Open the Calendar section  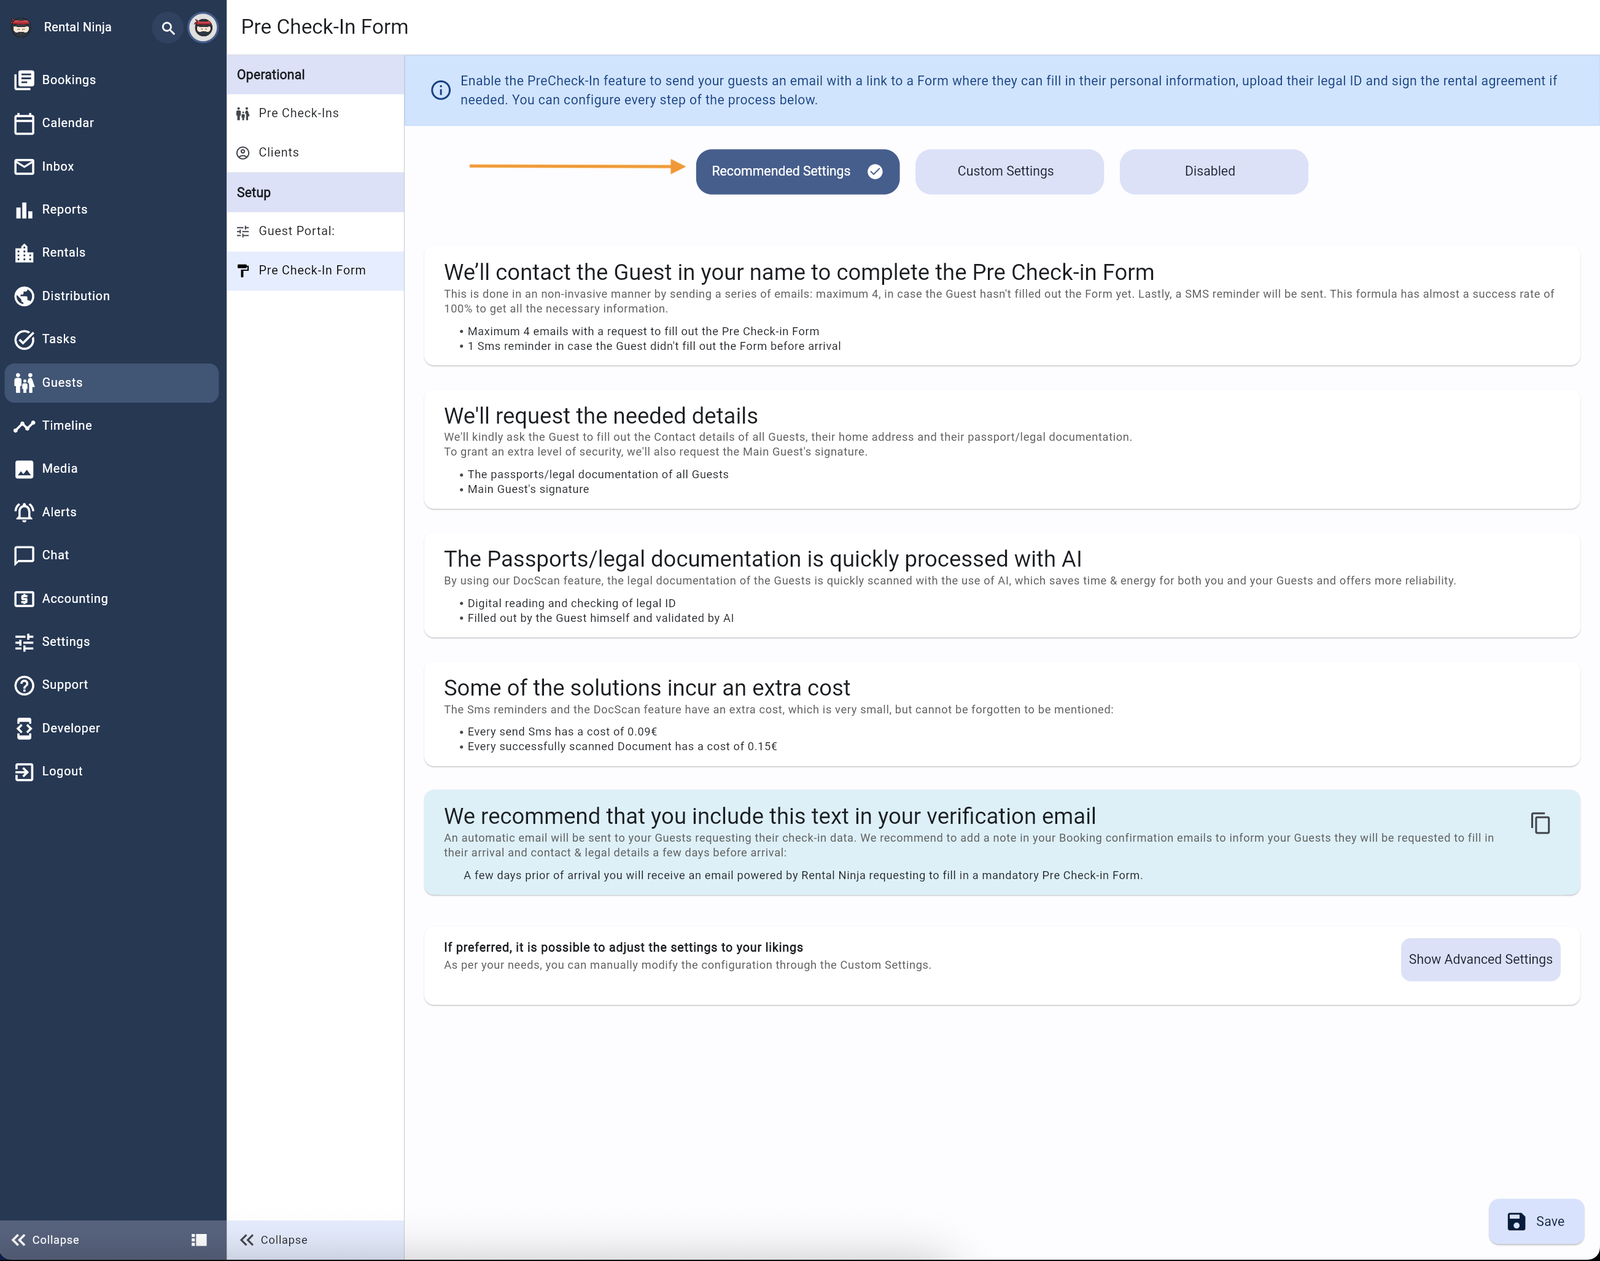point(67,122)
